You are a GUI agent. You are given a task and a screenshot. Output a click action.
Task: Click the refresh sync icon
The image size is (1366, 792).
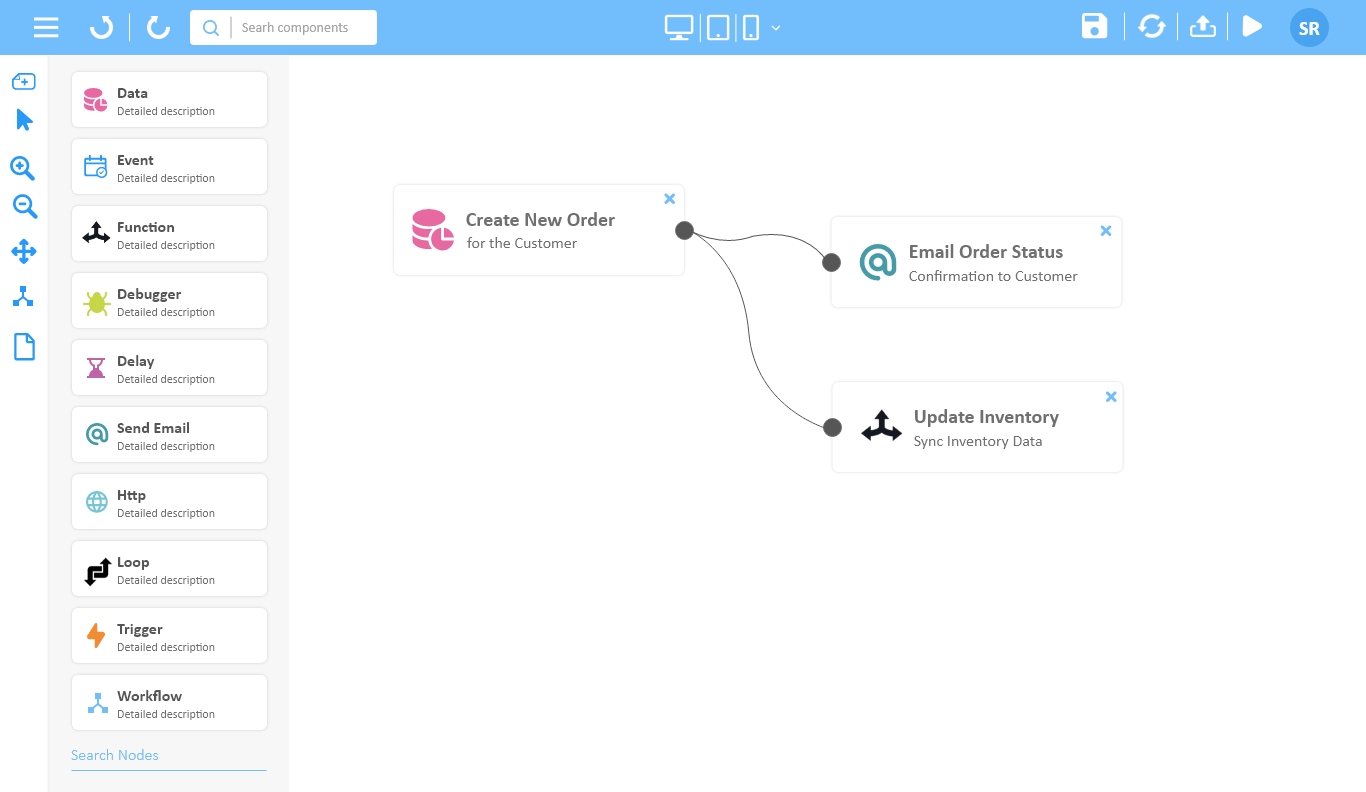[1152, 27]
